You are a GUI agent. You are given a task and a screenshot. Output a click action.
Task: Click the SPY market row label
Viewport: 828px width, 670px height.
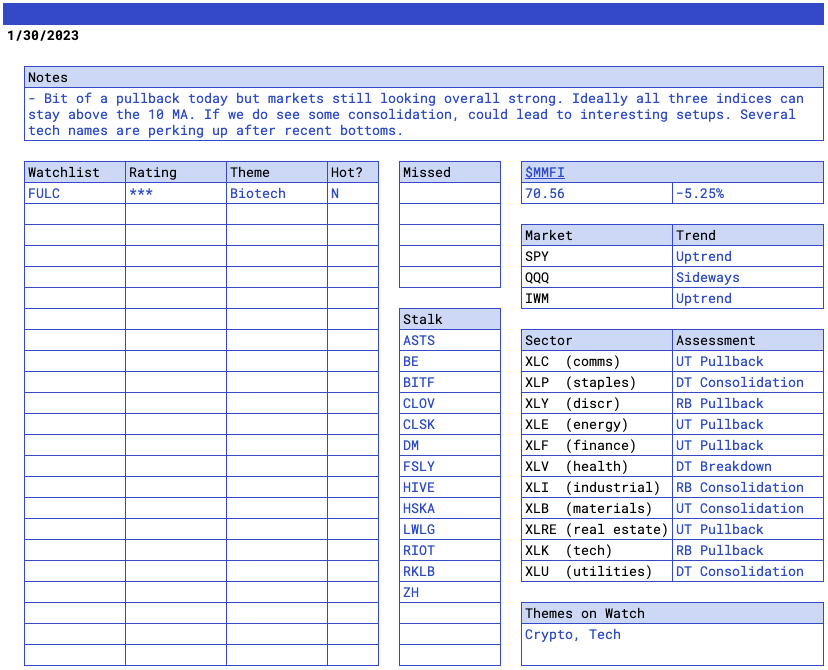coord(597,257)
